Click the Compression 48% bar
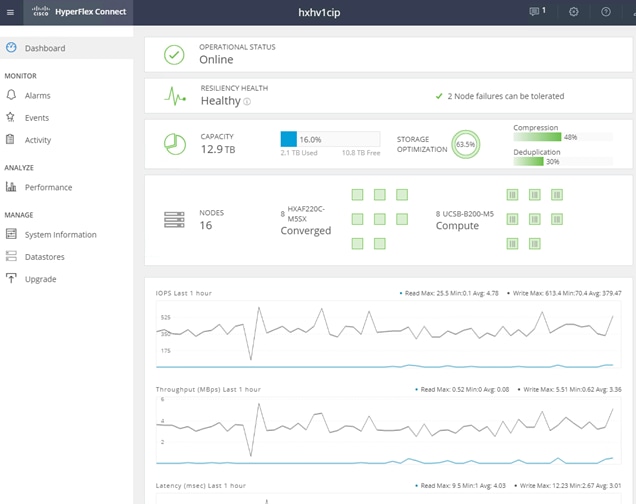This screenshot has width=636, height=504. [x=563, y=137]
